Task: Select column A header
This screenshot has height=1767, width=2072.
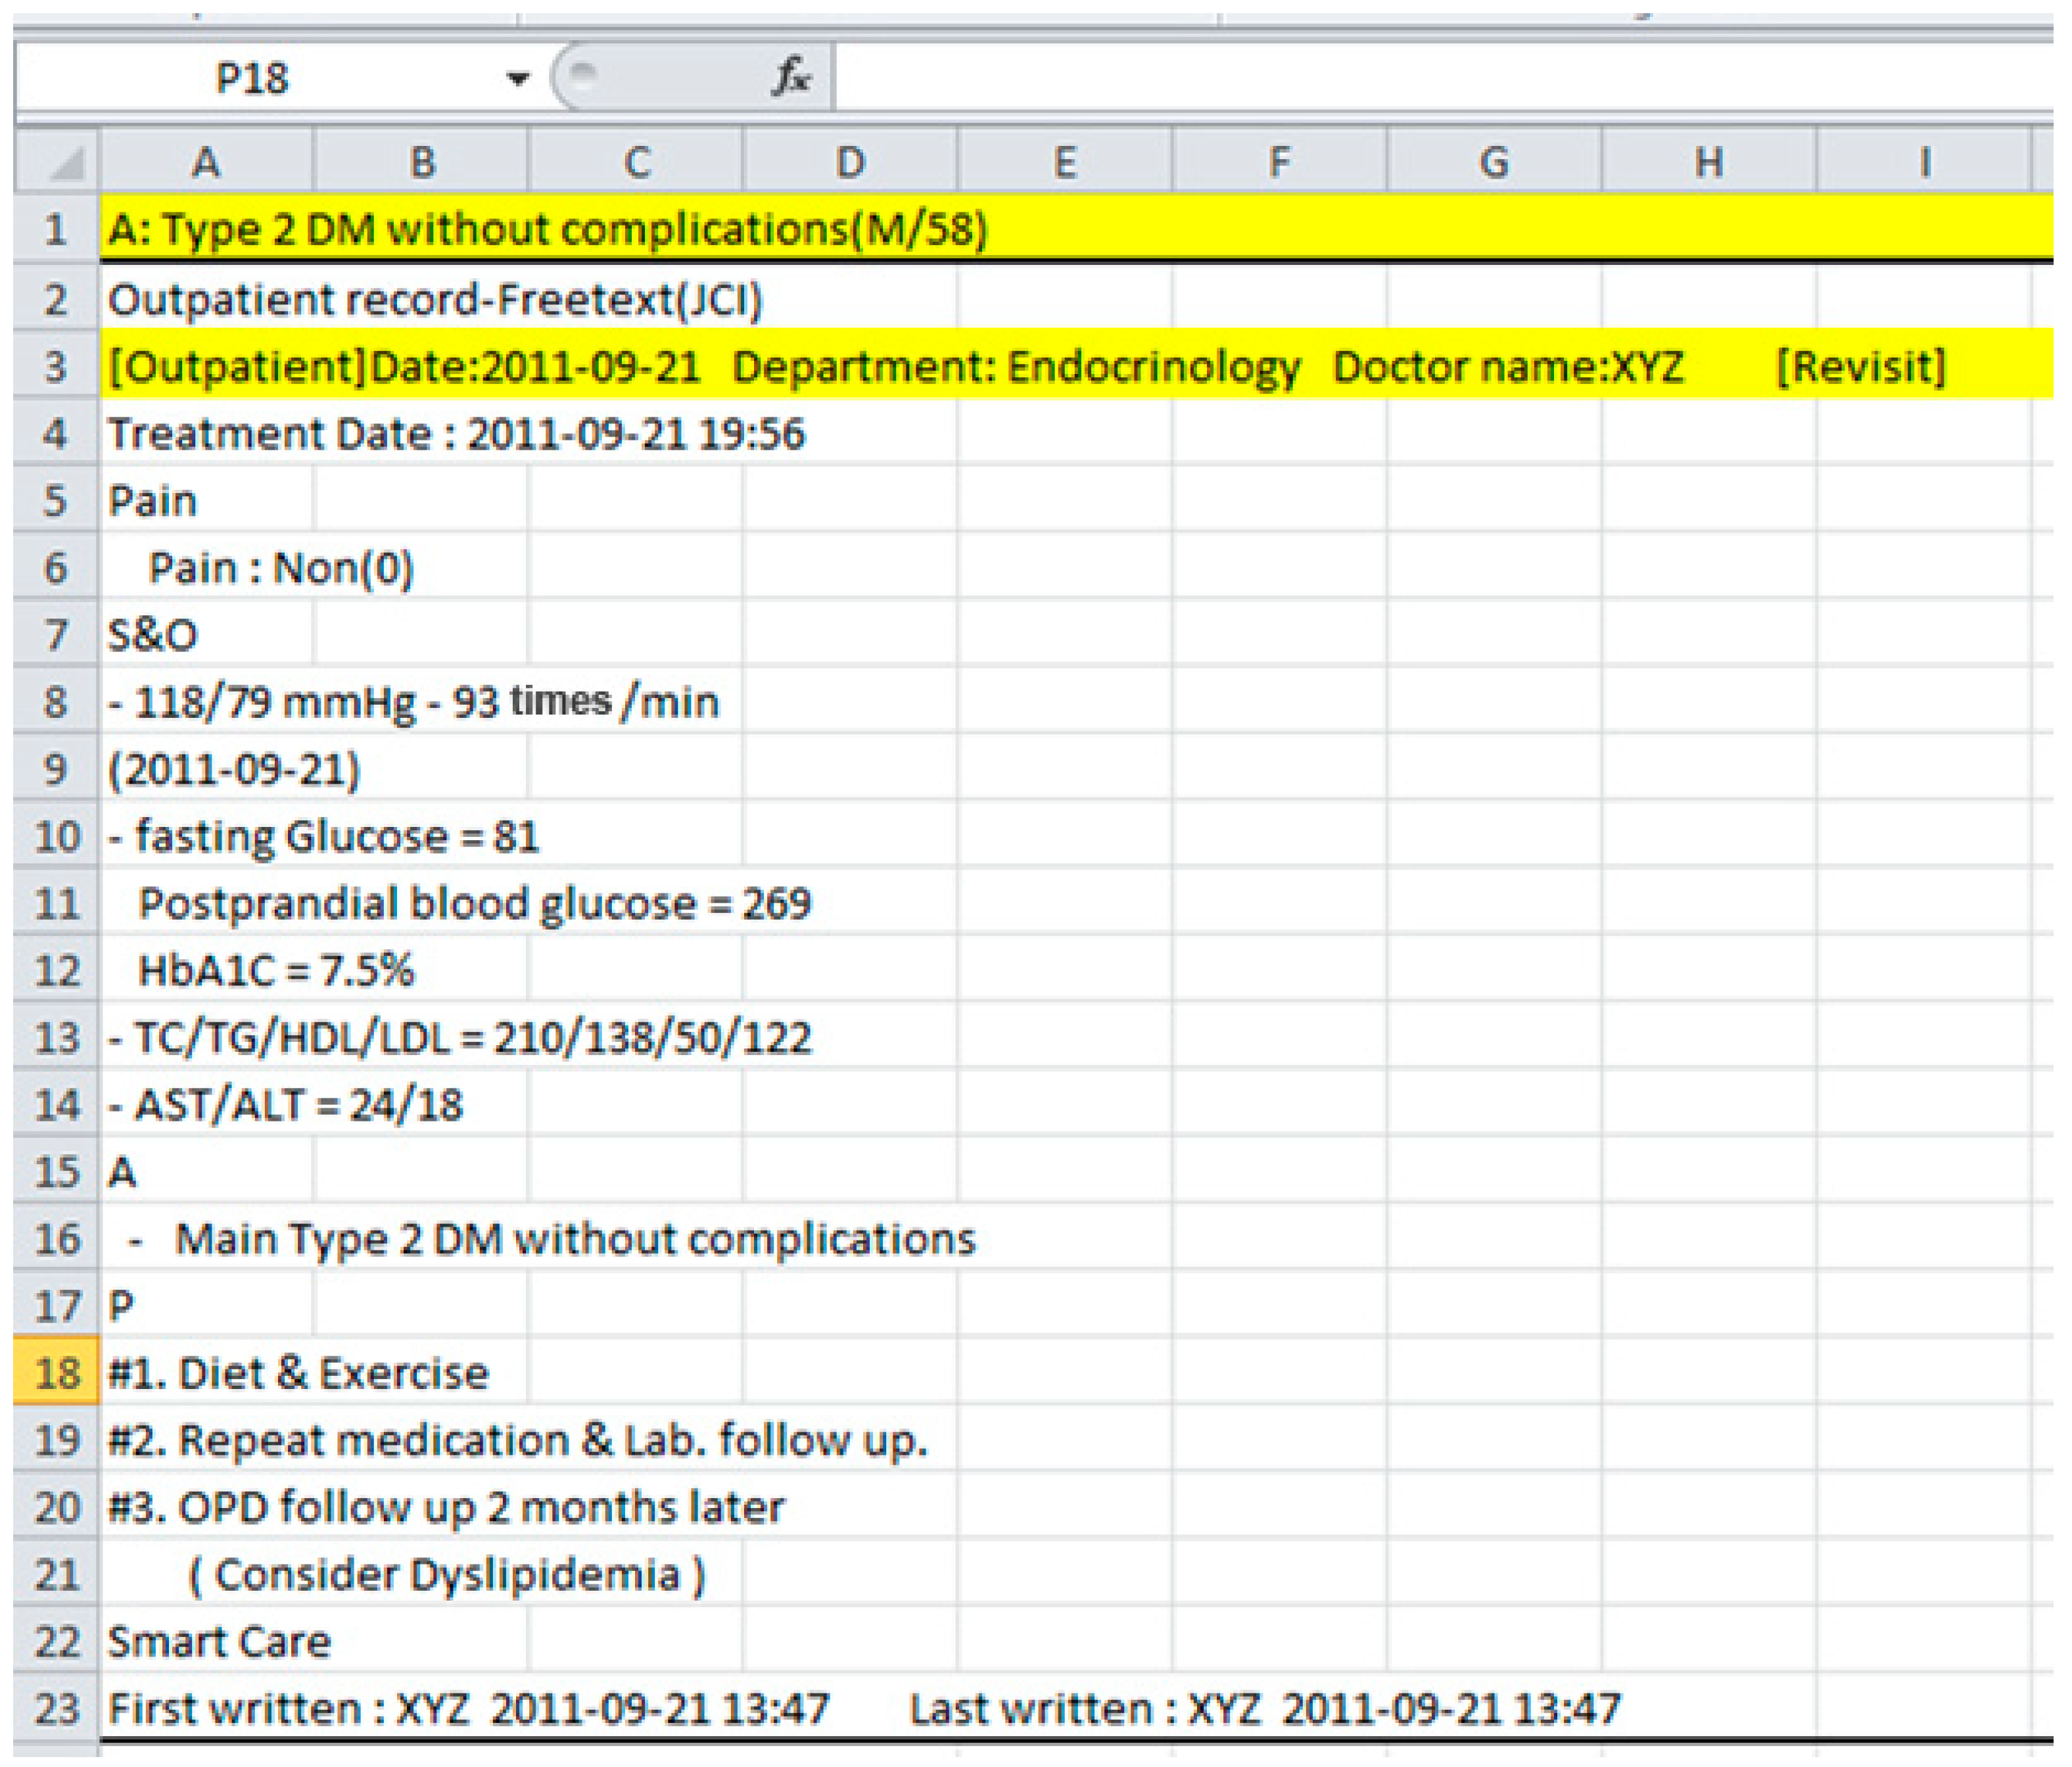Action: pyautogui.click(x=206, y=162)
